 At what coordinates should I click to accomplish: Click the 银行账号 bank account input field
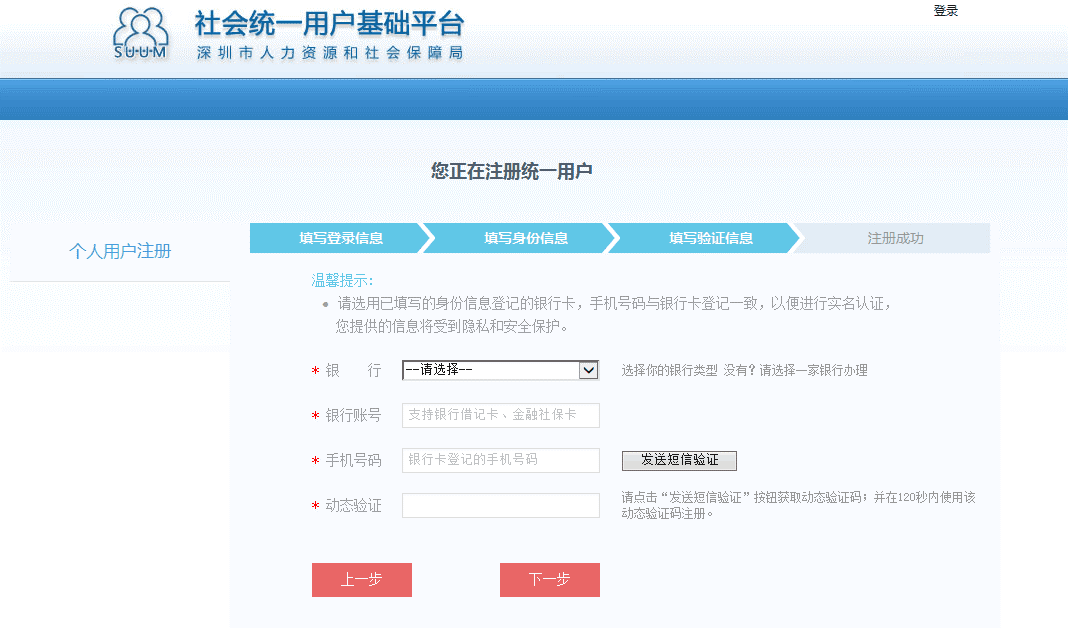click(500, 415)
